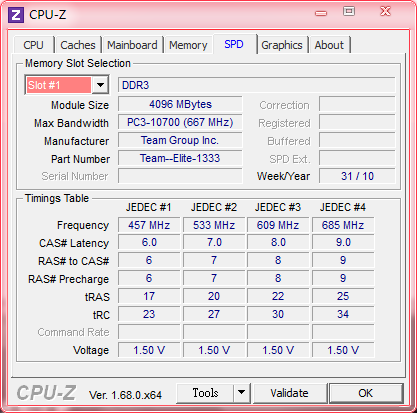The width and height of the screenshot is (417, 413).
Task: Select the Slot #1 combo box
Action: click(66, 85)
